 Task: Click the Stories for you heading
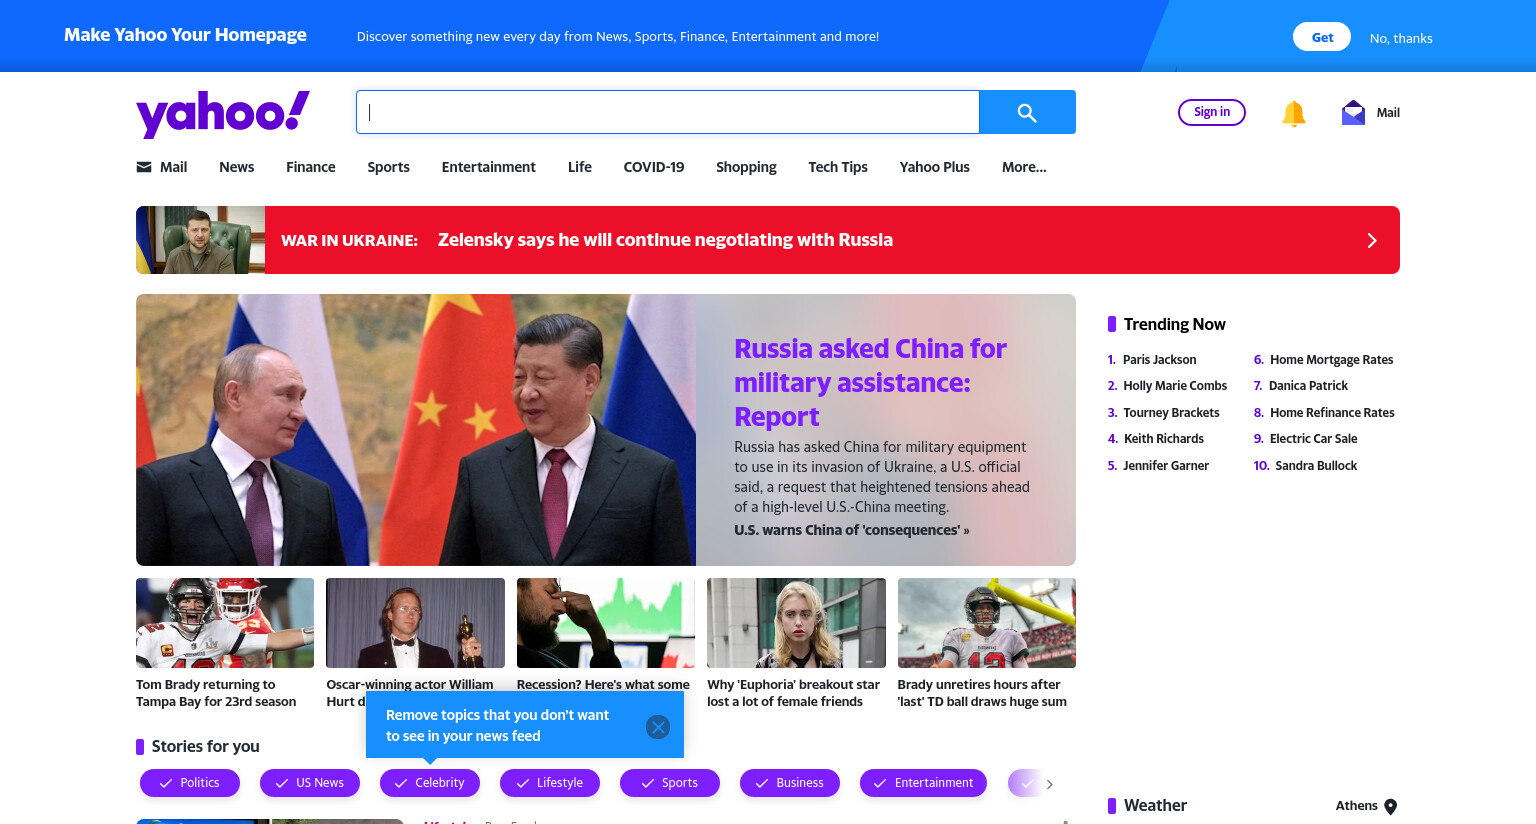tap(205, 746)
